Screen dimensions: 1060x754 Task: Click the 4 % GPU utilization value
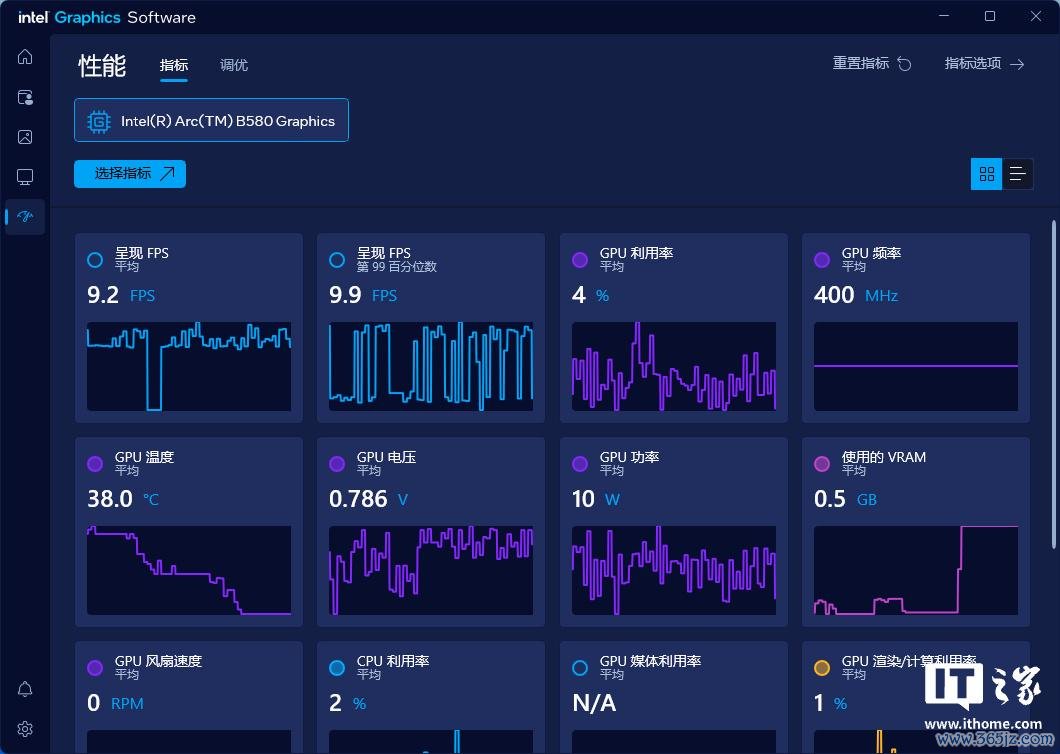click(x=591, y=295)
